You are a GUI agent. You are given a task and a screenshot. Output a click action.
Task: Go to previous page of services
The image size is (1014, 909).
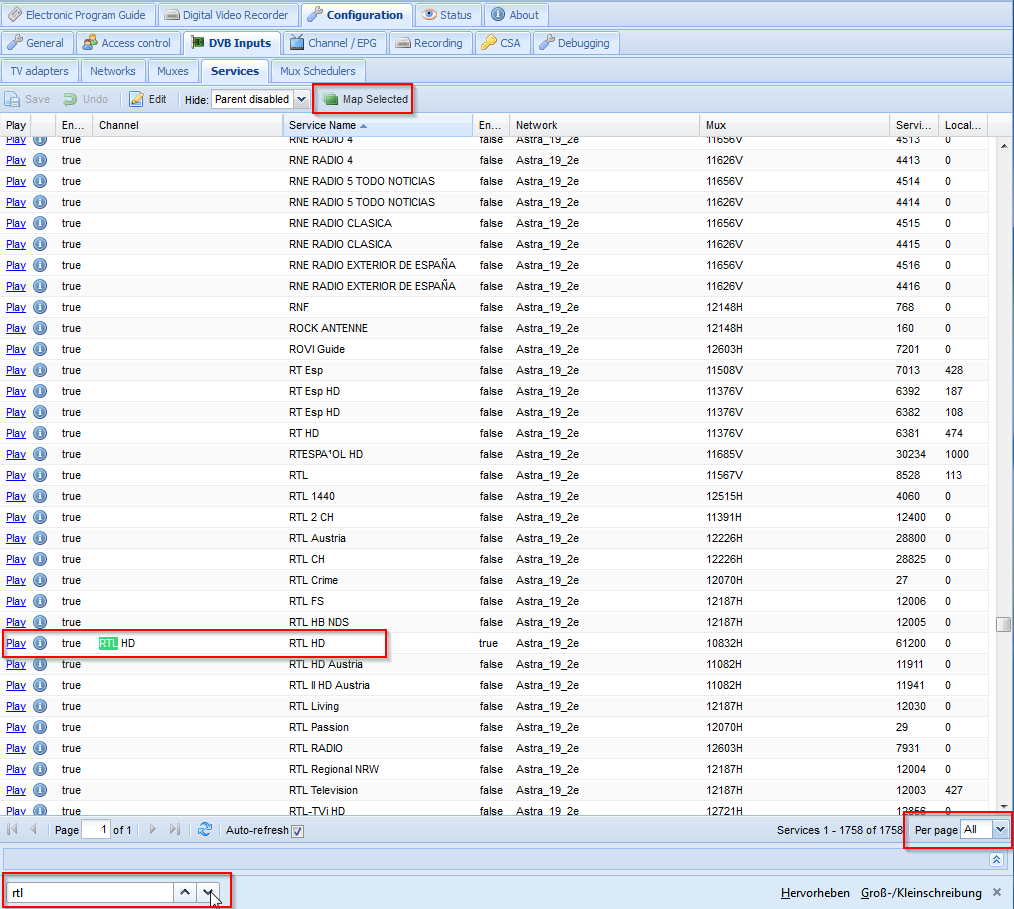pyautogui.click(x=33, y=829)
